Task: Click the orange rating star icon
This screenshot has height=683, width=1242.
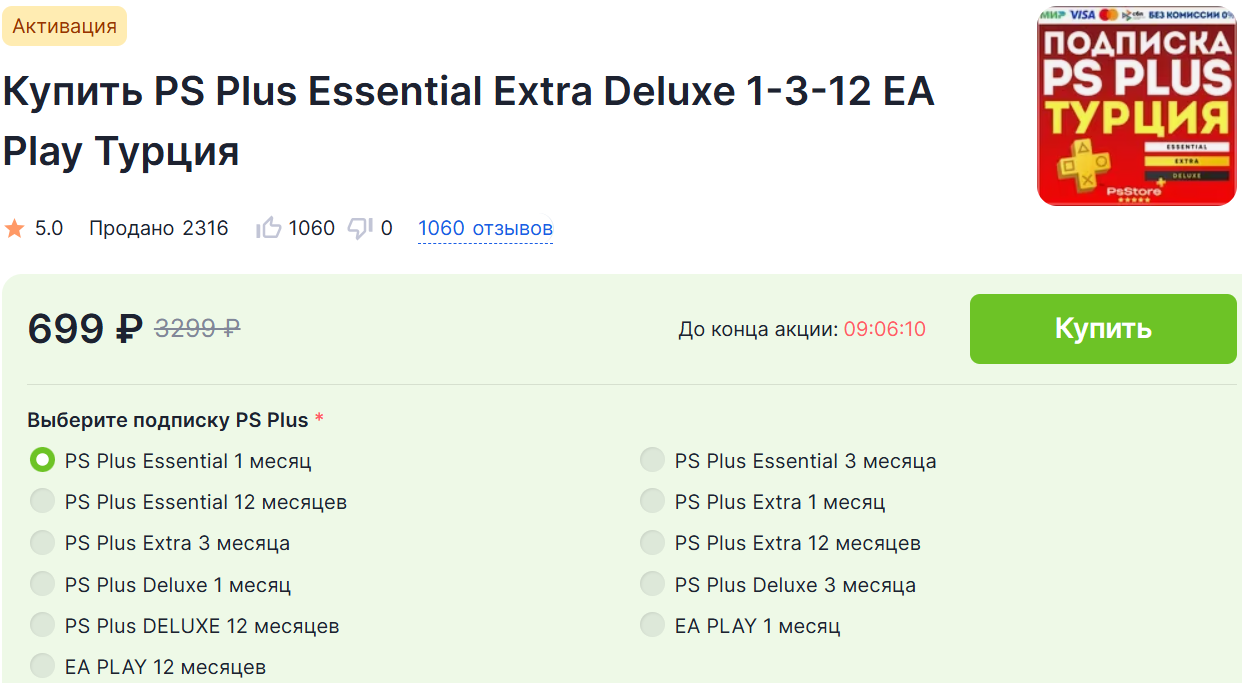Action: point(15,229)
